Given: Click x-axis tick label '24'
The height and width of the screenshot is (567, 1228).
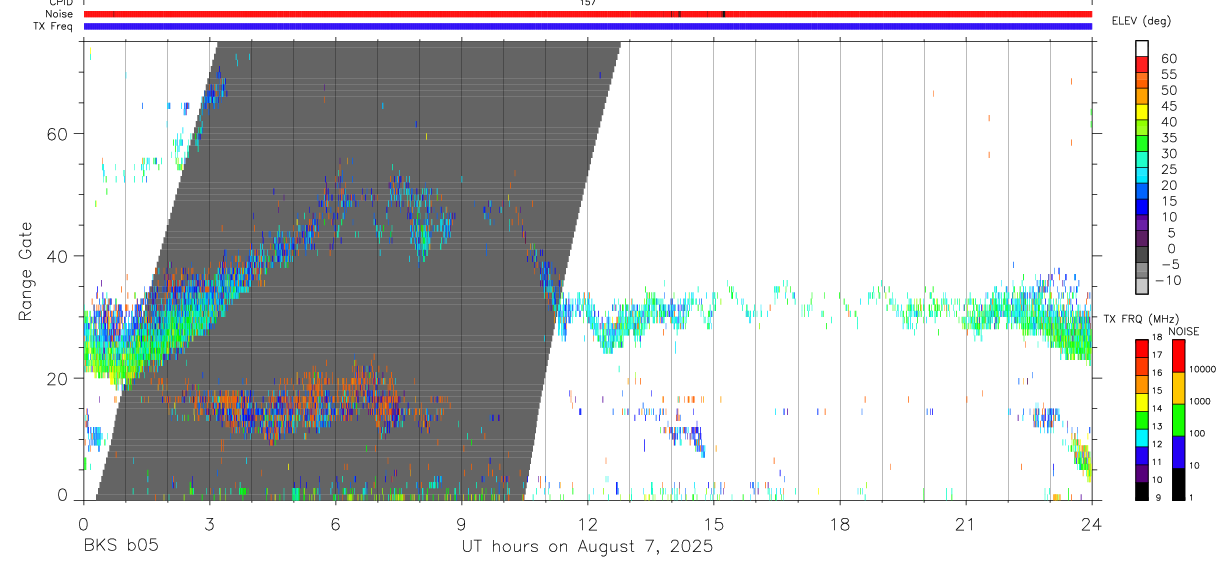Looking at the screenshot, I should click(1091, 524).
